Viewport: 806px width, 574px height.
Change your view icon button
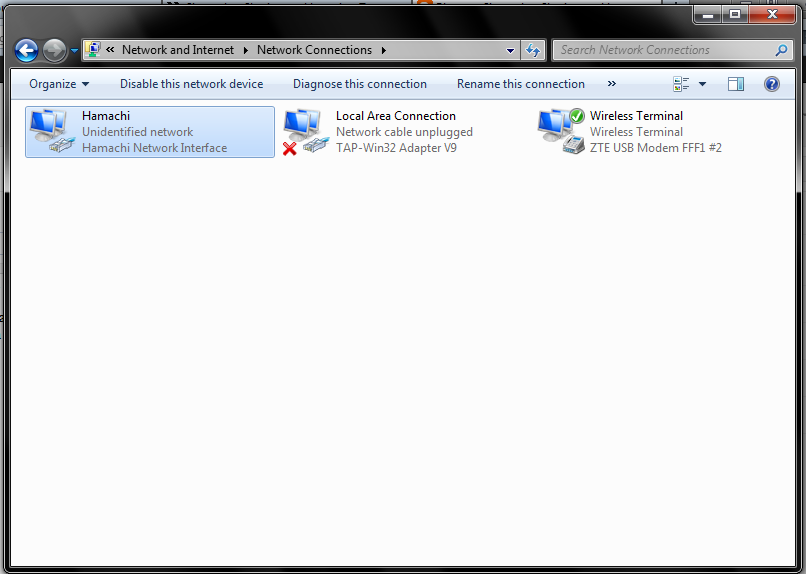[x=681, y=84]
